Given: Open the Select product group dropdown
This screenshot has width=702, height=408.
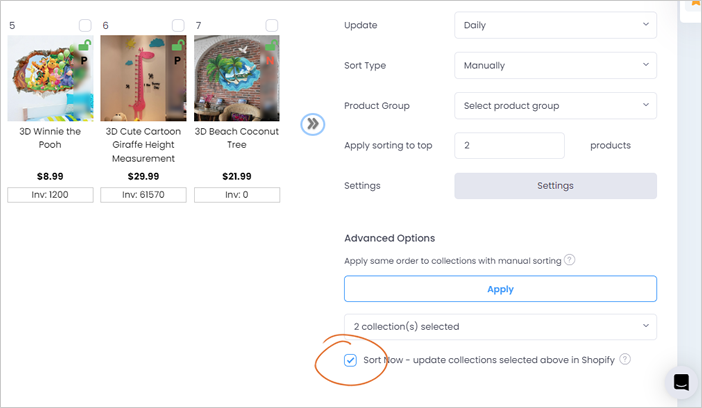Looking at the screenshot, I should [x=555, y=106].
